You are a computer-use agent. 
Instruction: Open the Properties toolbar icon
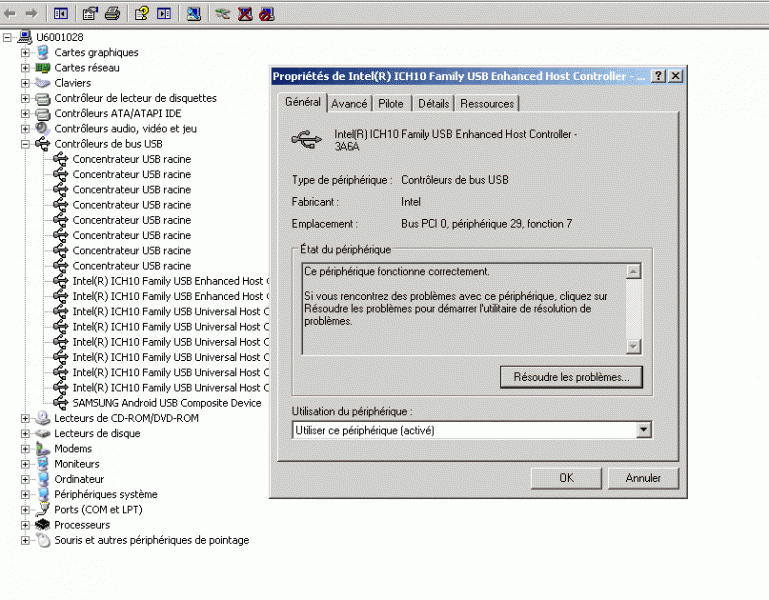(90, 14)
